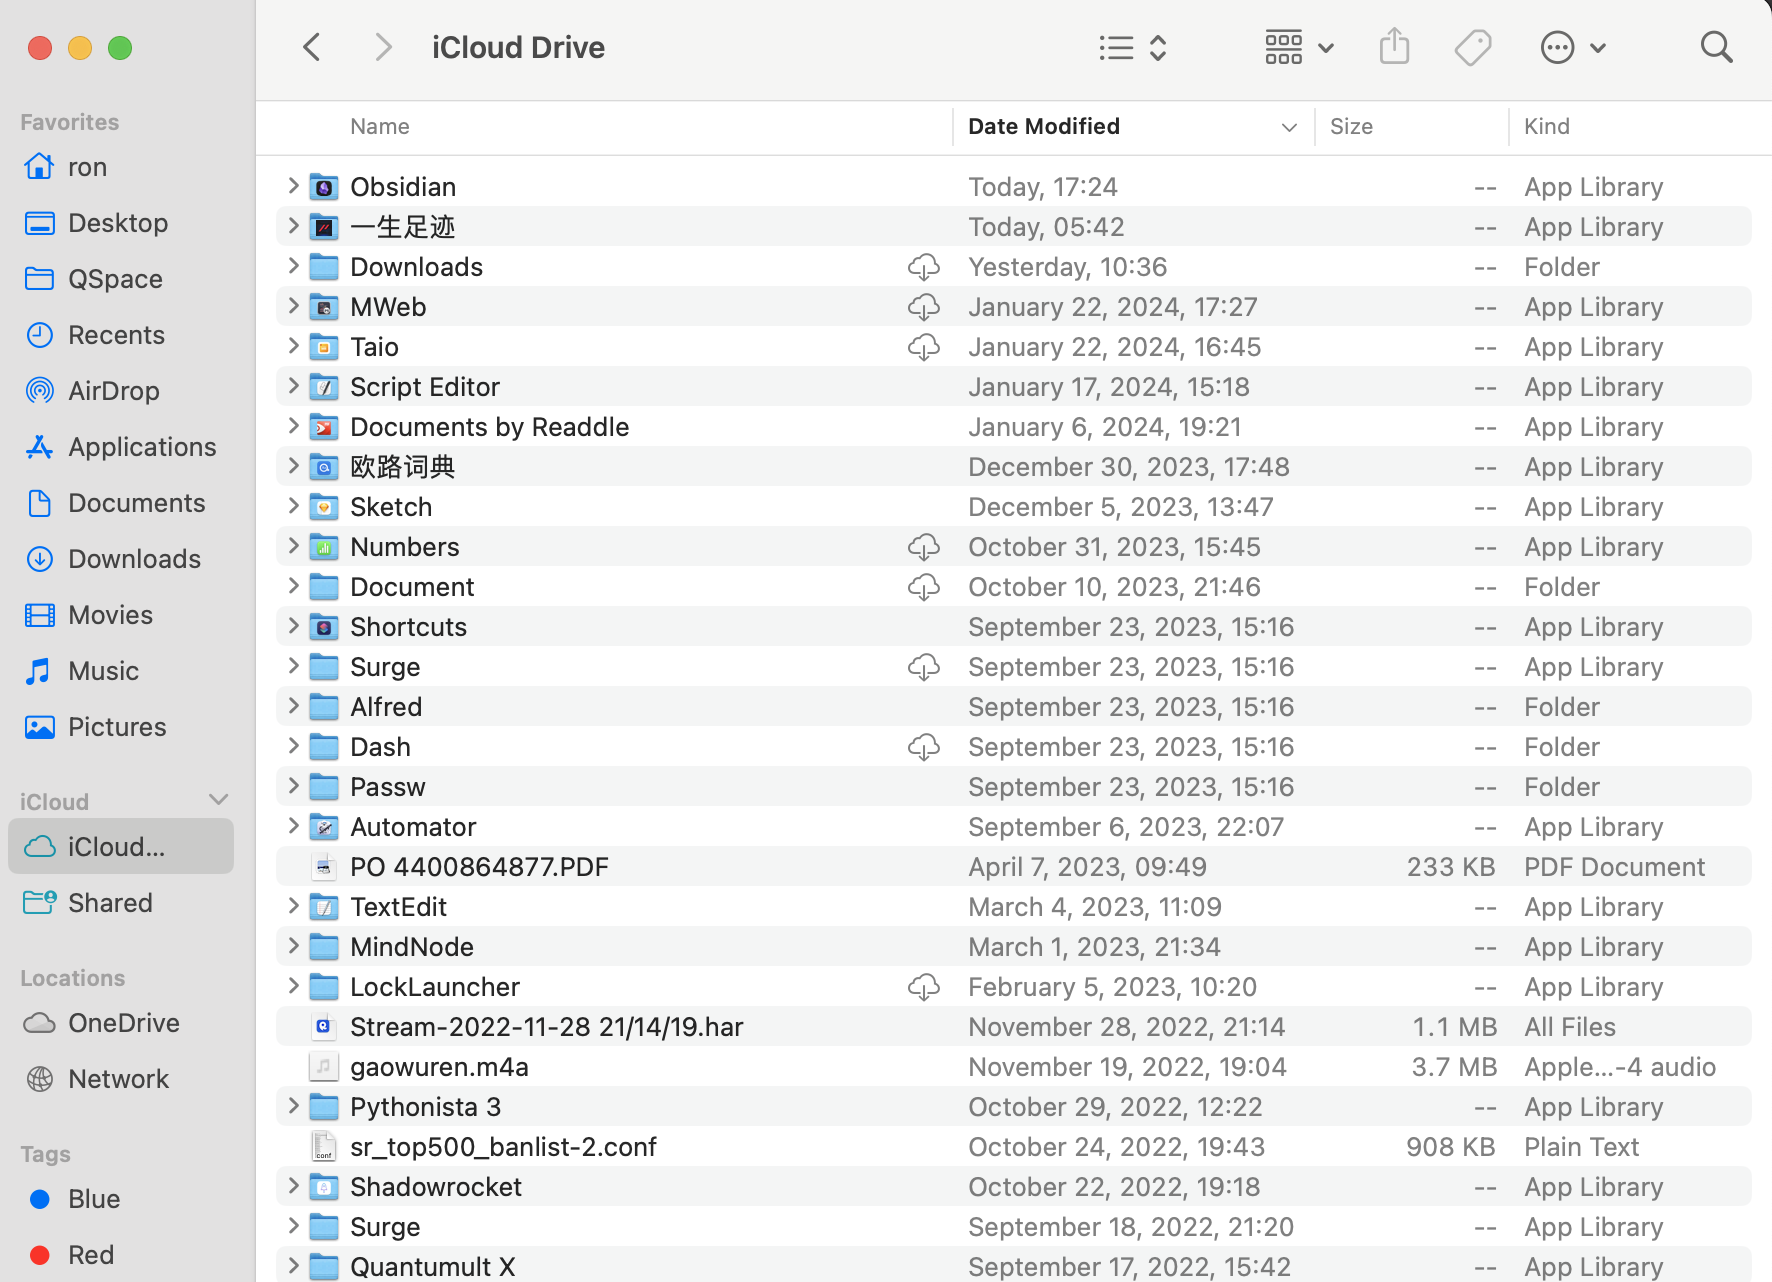The image size is (1772, 1282).
Task: Select the 欧路词典 folder
Action: [1014, 467]
